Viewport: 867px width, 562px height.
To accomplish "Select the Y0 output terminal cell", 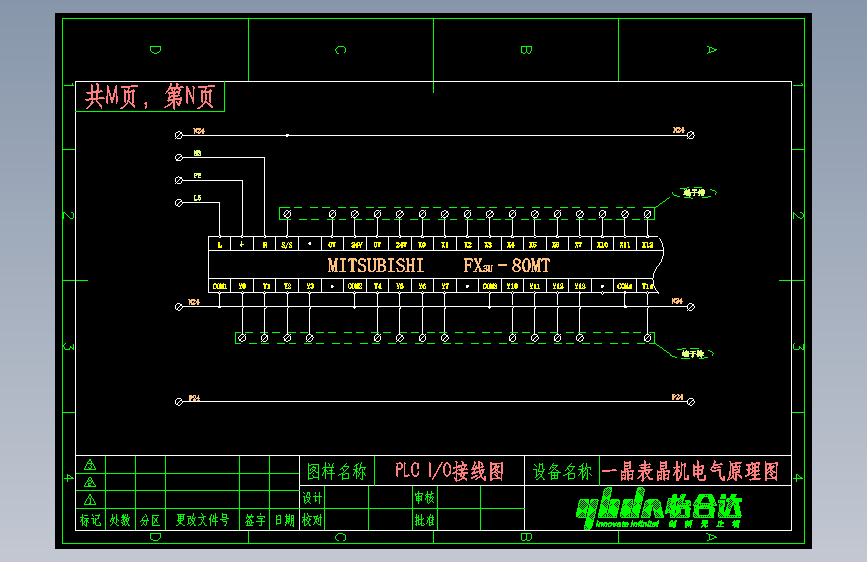I will (242, 286).
